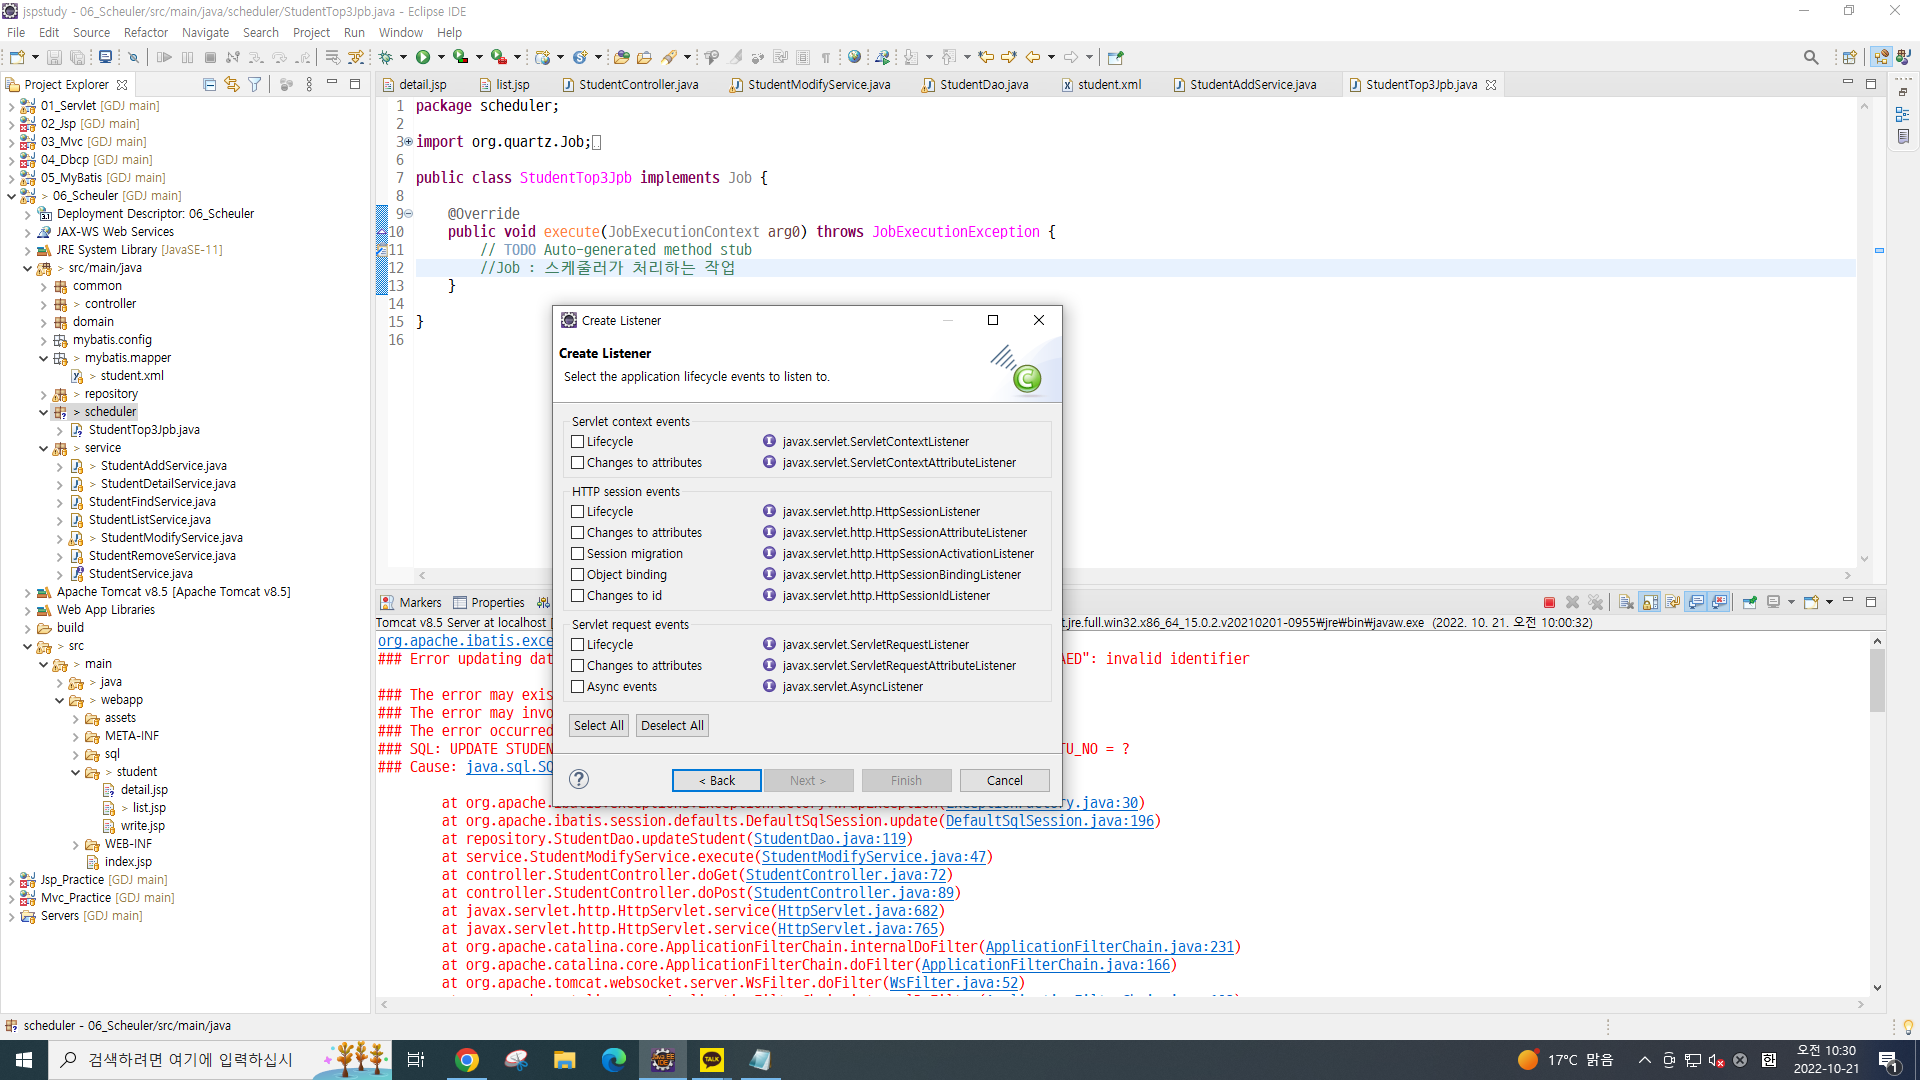This screenshot has width=1920, height=1080.
Task: Click the console vertical scrollbar
Action: (1877, 680)
